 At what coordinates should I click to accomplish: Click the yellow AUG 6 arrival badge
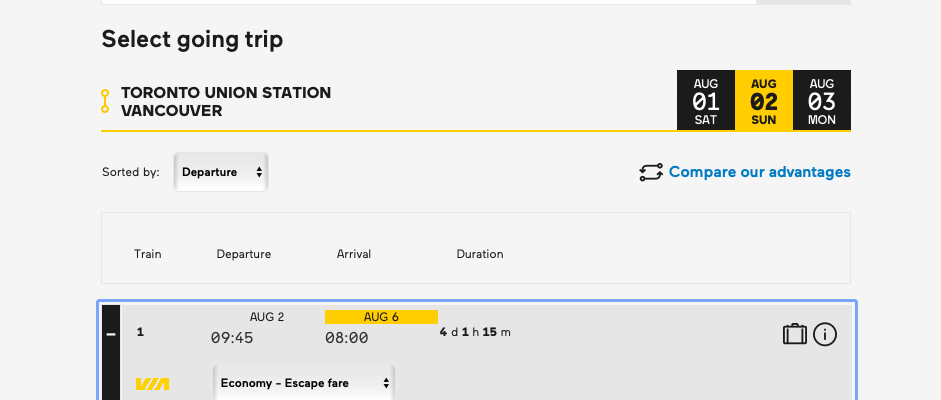click(x=381, y=317)
